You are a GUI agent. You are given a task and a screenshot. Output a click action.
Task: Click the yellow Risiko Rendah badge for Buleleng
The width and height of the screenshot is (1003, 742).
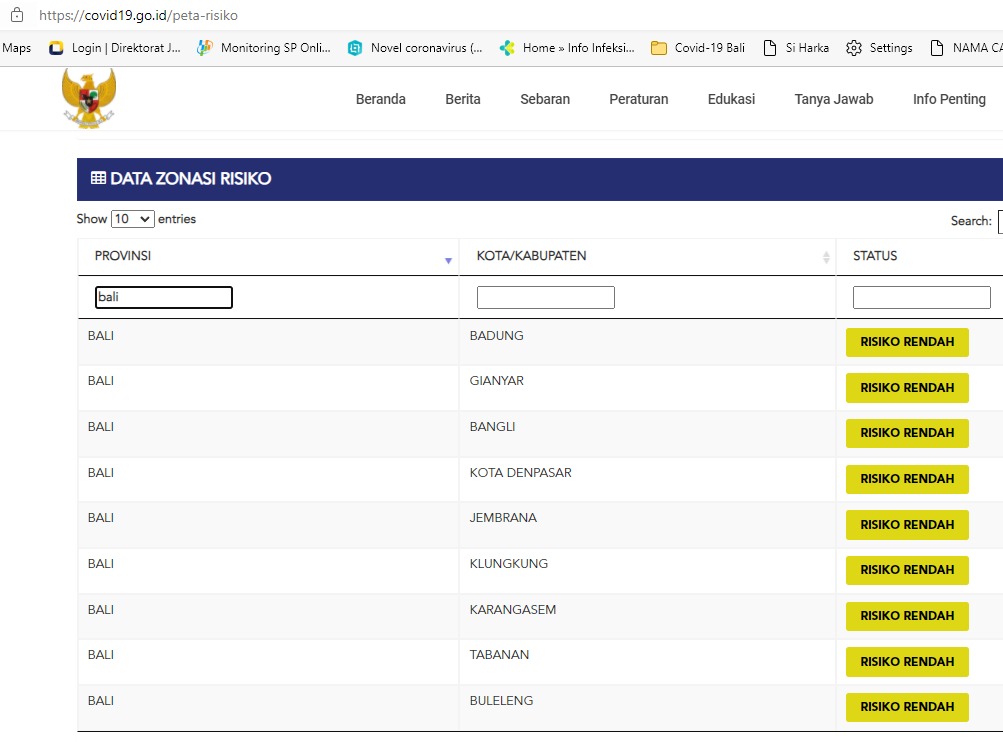[907, 707]
